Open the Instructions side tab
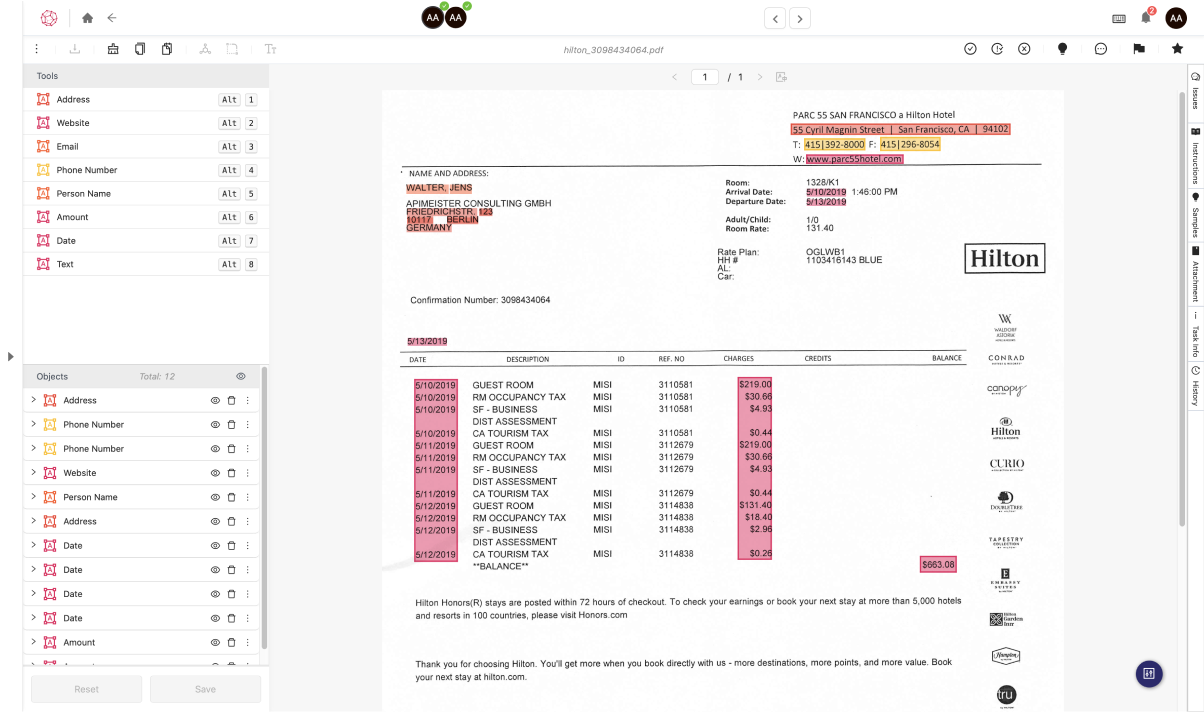The height and width of the screenshot is (712, 1204). (x=1195, y=156)
